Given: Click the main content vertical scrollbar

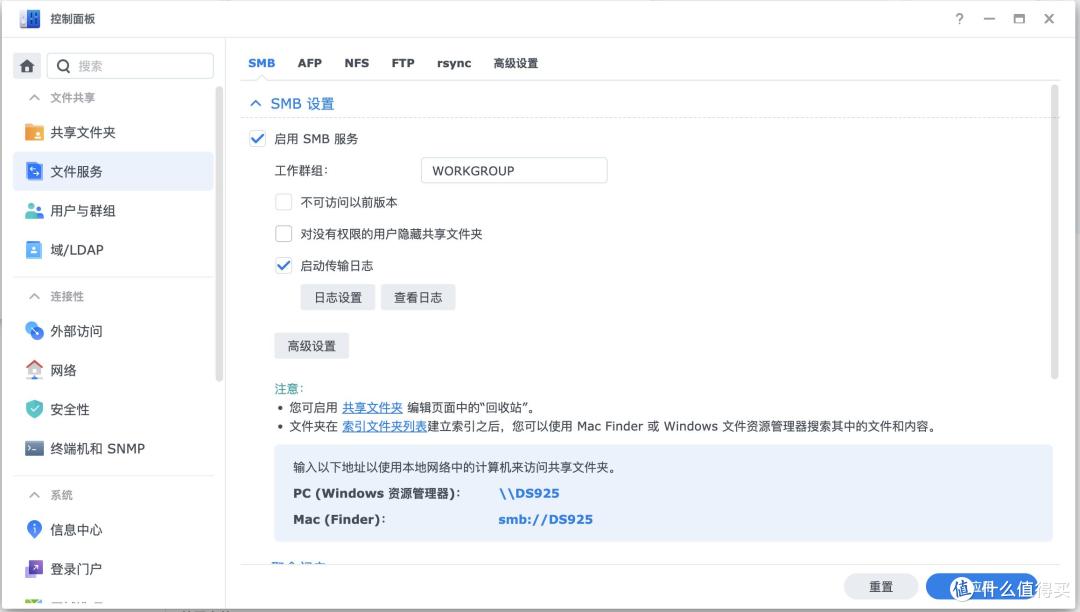Looking at the screenshot, I should pos(1054,231).
